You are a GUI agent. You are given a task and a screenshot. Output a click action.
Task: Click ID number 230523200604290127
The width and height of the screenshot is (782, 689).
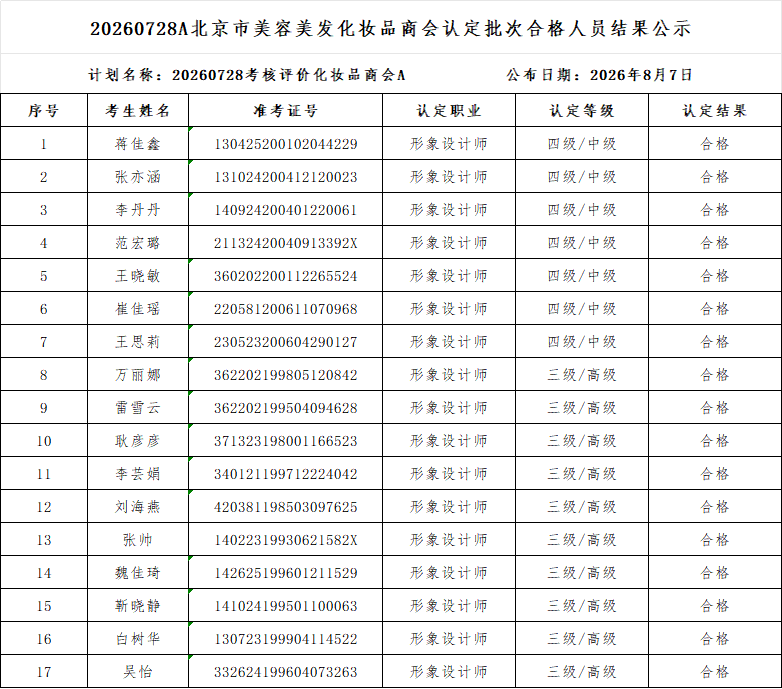click(285, 342)
